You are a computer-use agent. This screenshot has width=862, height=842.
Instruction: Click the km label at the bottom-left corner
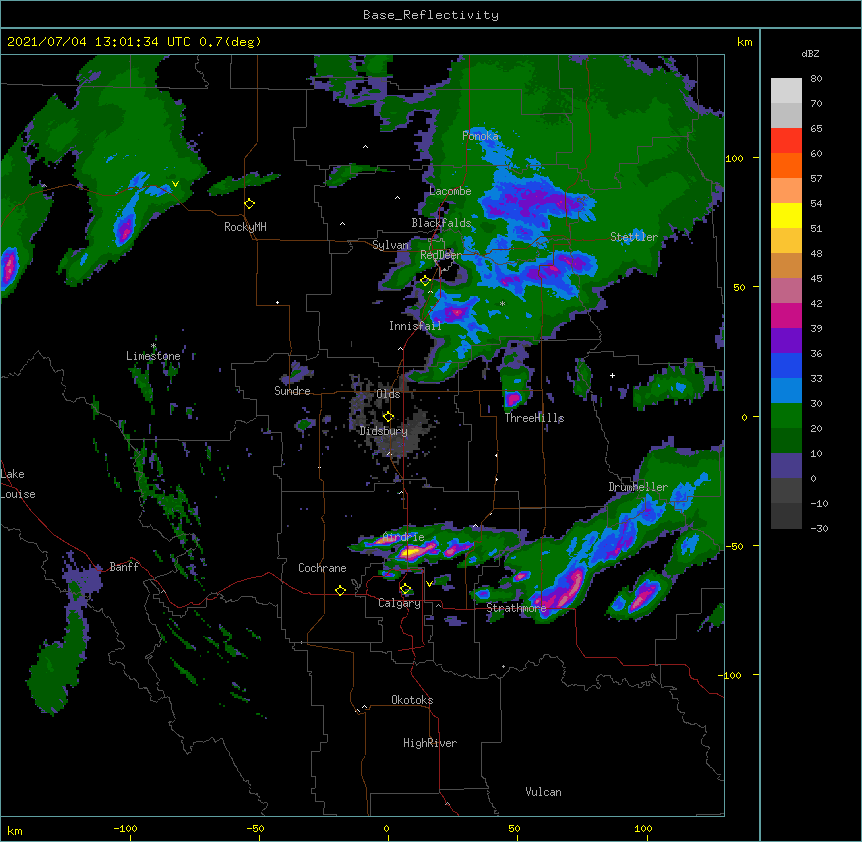[15, 831]
